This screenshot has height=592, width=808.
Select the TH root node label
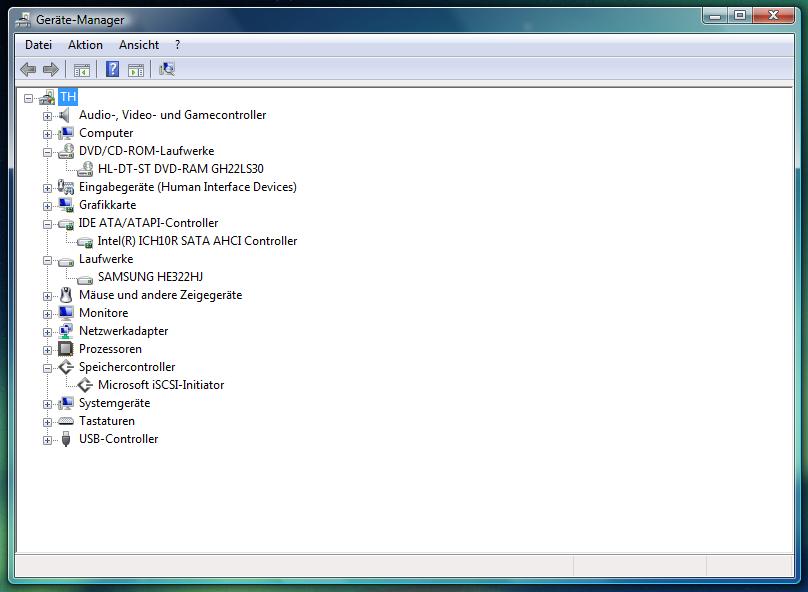(68, 96)
